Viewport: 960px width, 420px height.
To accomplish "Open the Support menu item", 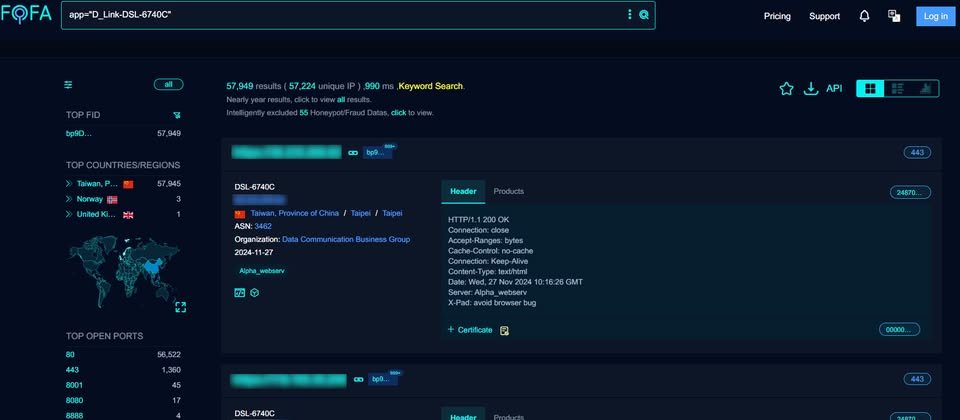I will (824, 17).
